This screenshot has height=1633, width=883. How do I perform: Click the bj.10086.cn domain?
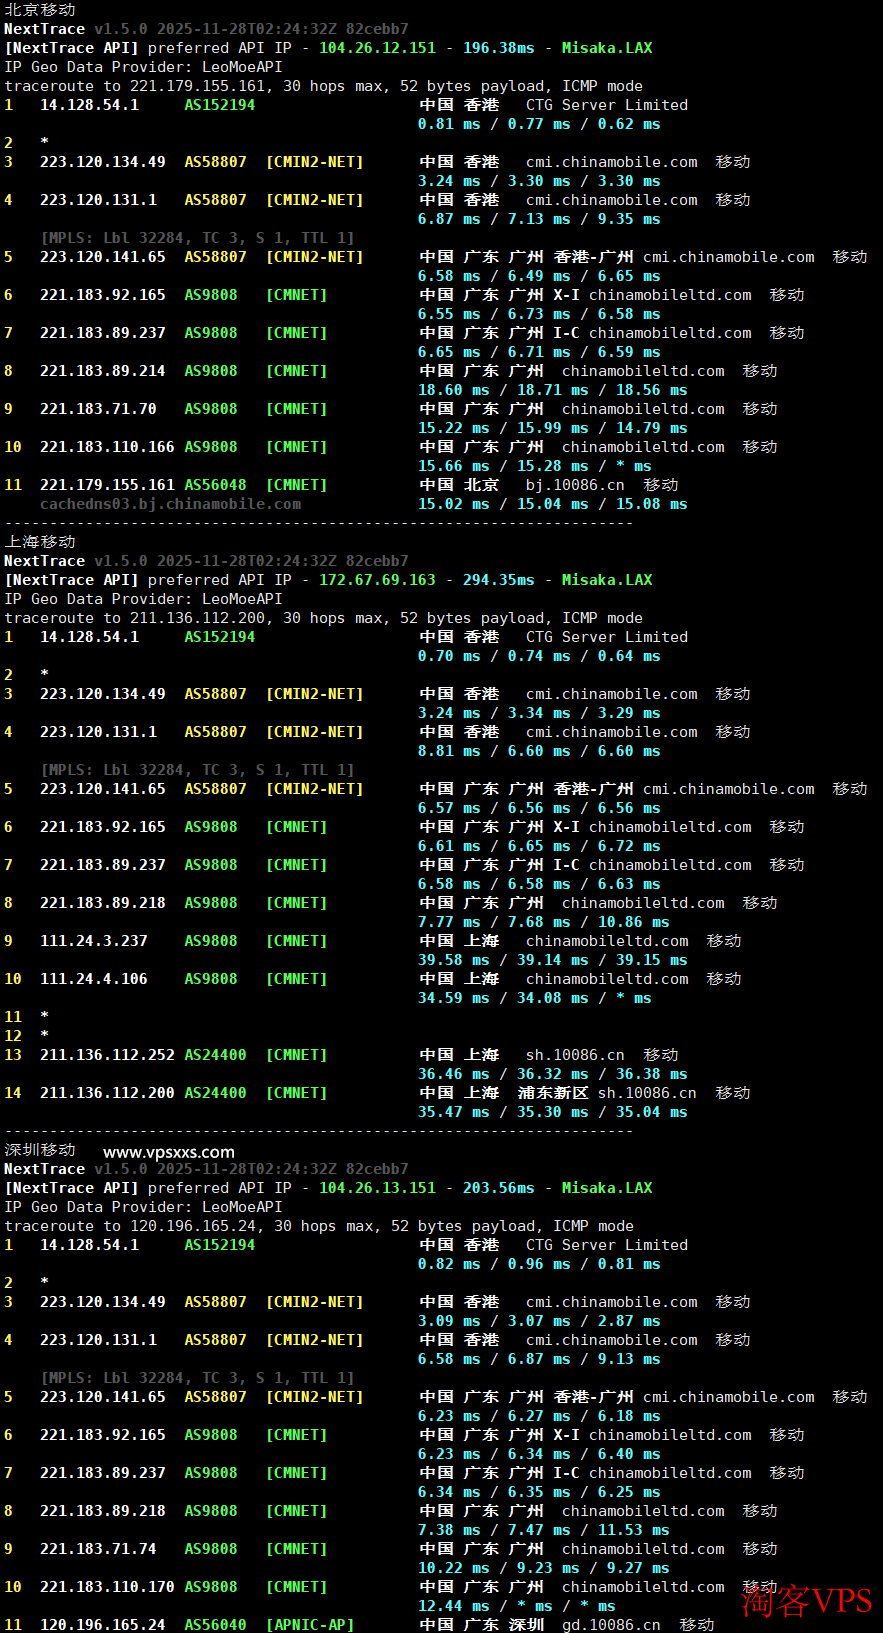(575, 485)
